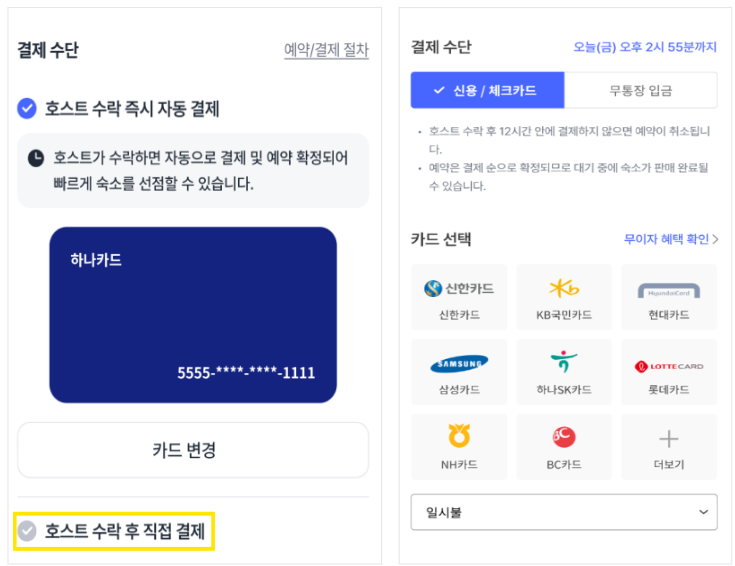This screenshot has width=735, height=566.
Task: Expand dropdown via chevron arrow next to 일시불
Action: (x=703, y=512)
